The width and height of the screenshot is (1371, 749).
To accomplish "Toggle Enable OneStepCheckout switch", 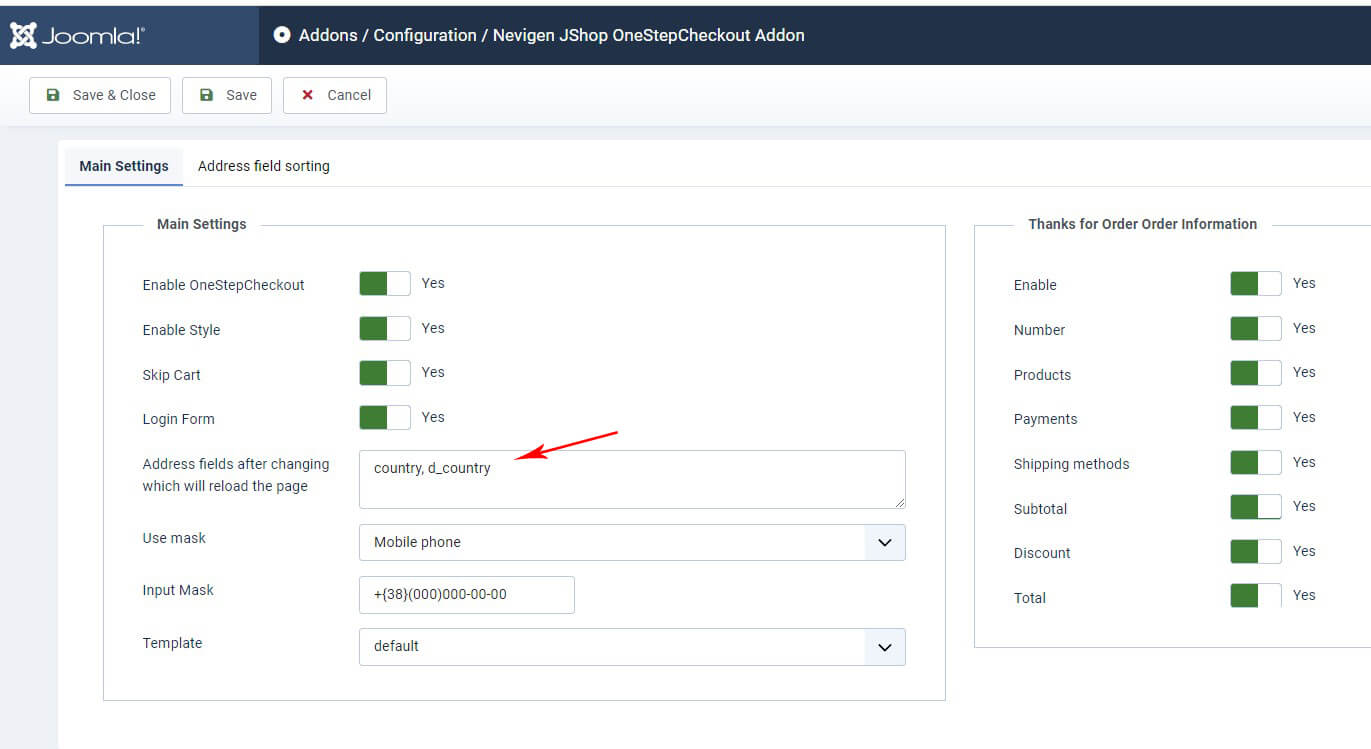I will click(385, 284).
